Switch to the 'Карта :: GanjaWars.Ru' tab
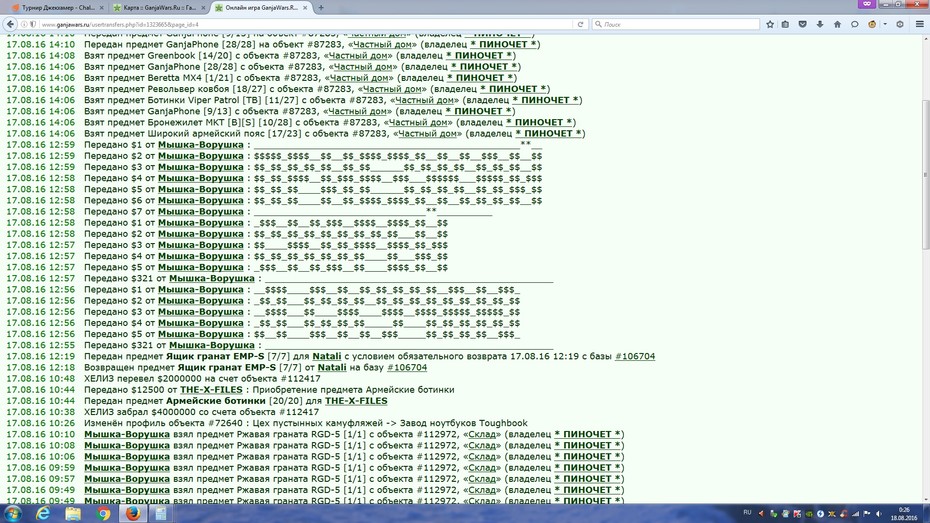Screen dimensions: 930x523 [x=159, y=8]
